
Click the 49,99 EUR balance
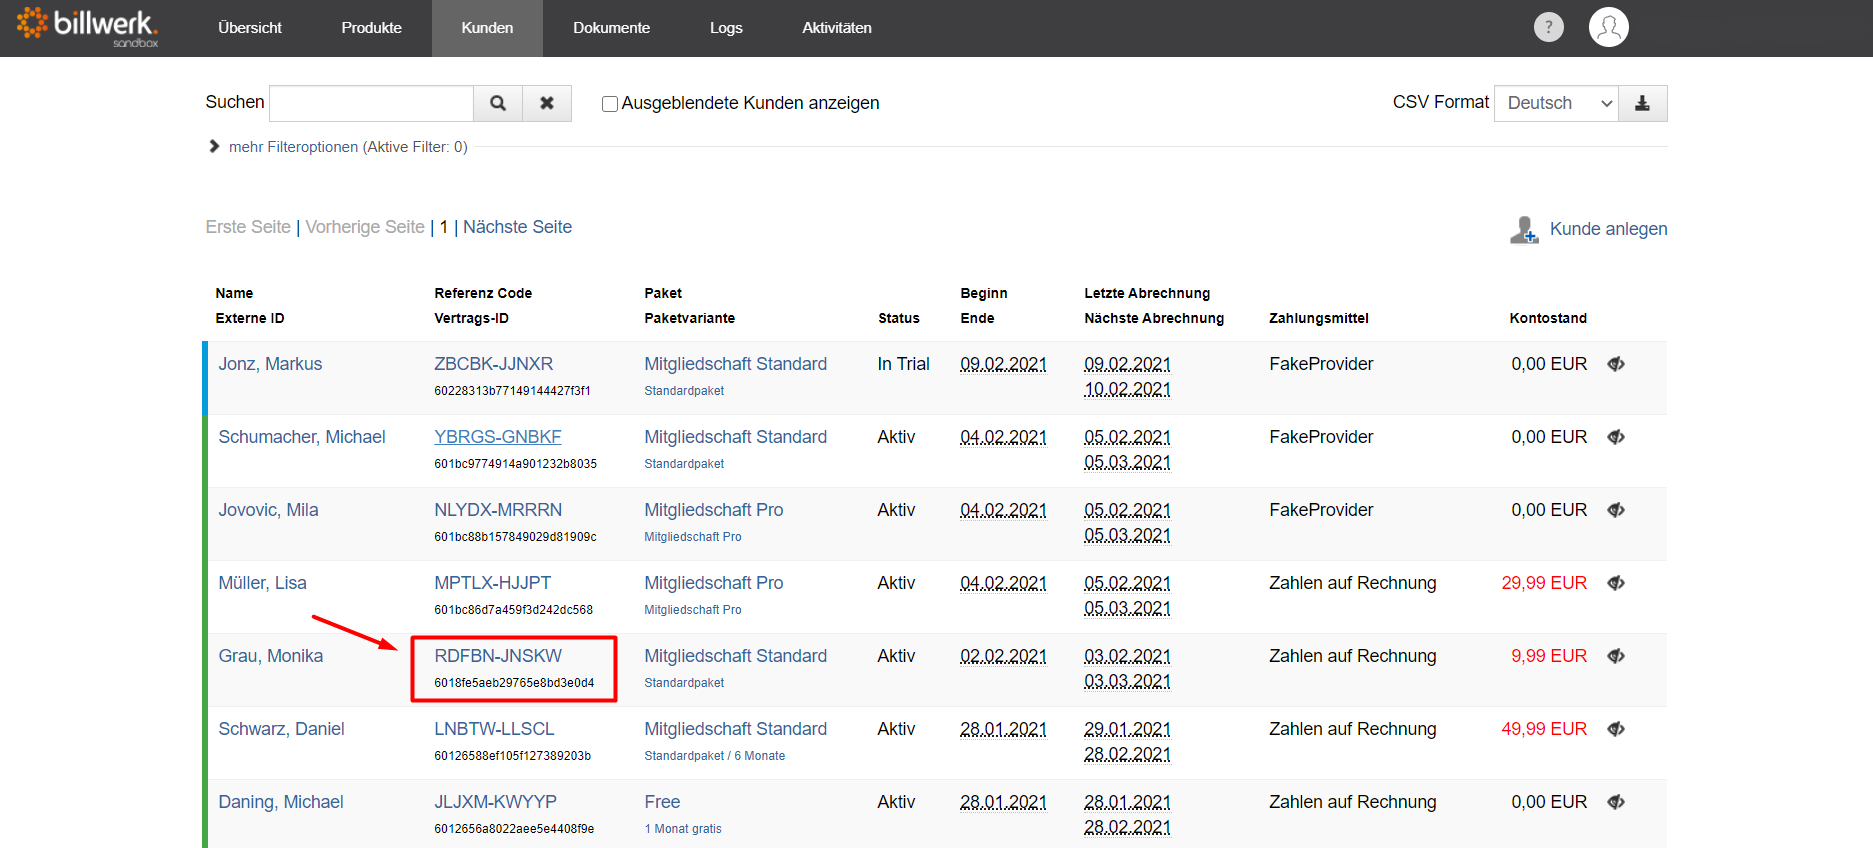(1544, 729)
